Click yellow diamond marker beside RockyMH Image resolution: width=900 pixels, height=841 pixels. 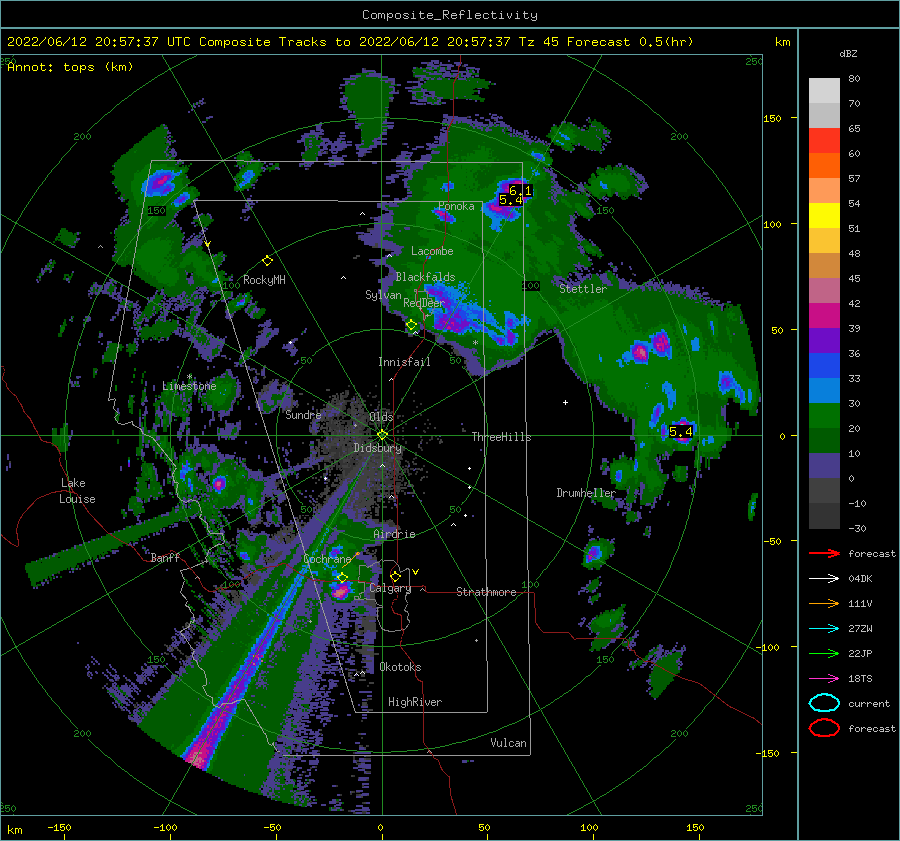pos(267,261)
